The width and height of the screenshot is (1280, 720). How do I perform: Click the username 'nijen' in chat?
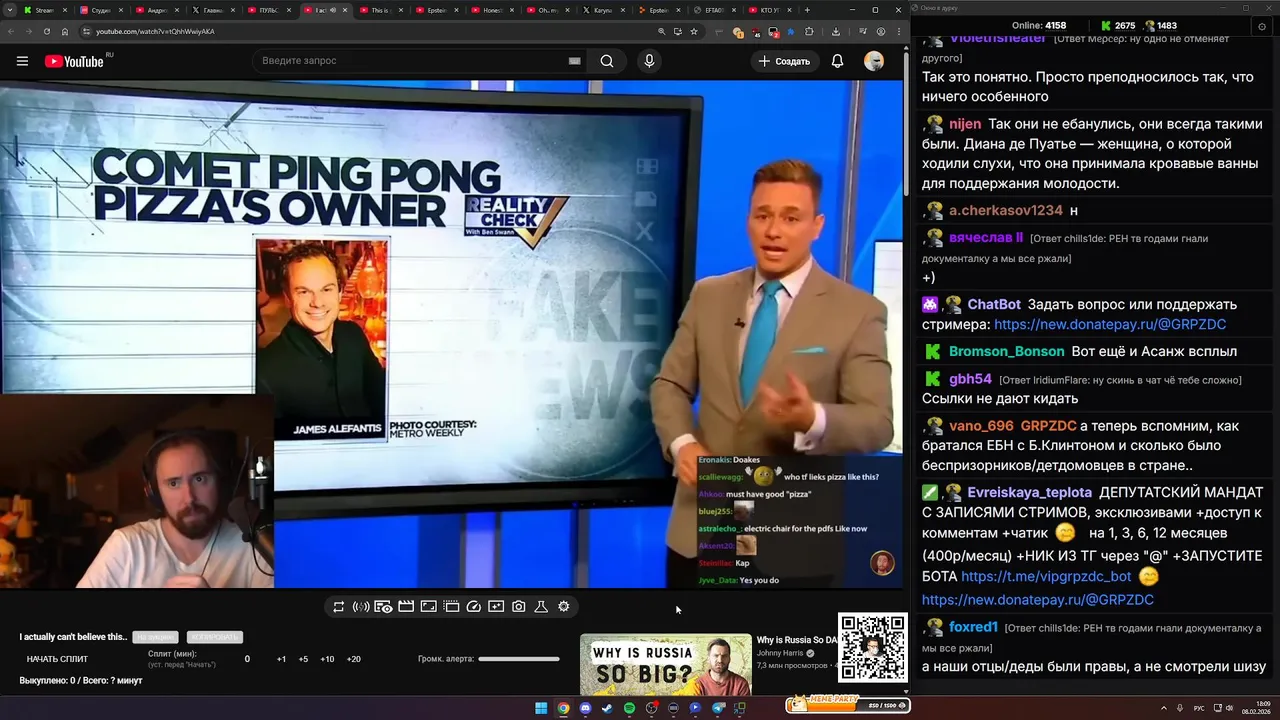pos(965,125)
